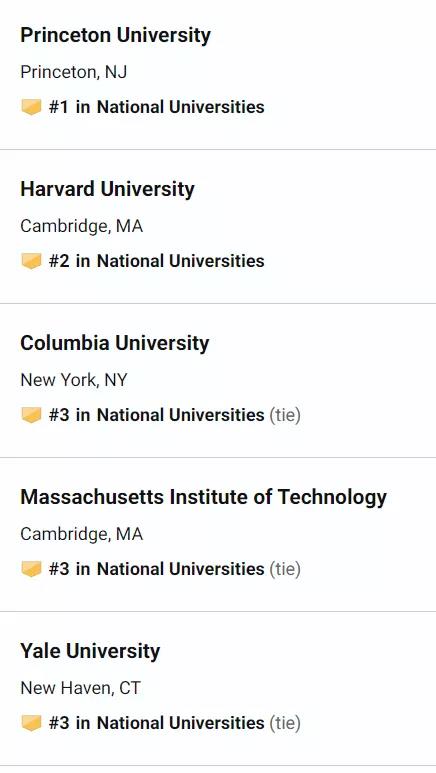Click the New Haven, CT location text
Image resolution: width=436 pixels, height=773 pixels.
coord(80,688)
